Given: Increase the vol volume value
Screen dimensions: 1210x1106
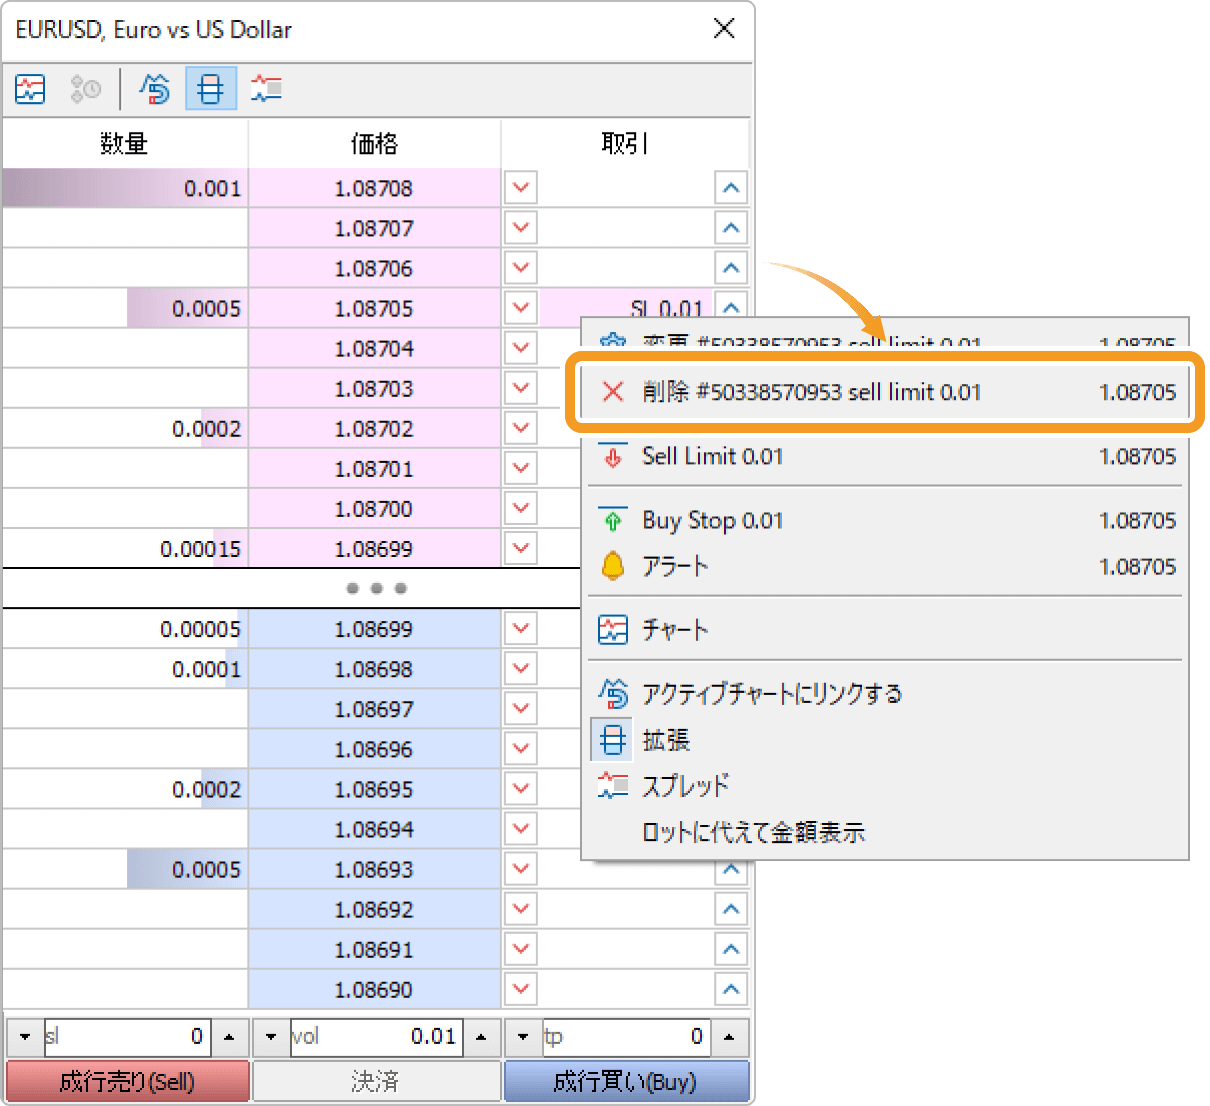Looking at the screenshot, I should (x=481, y=1037).
